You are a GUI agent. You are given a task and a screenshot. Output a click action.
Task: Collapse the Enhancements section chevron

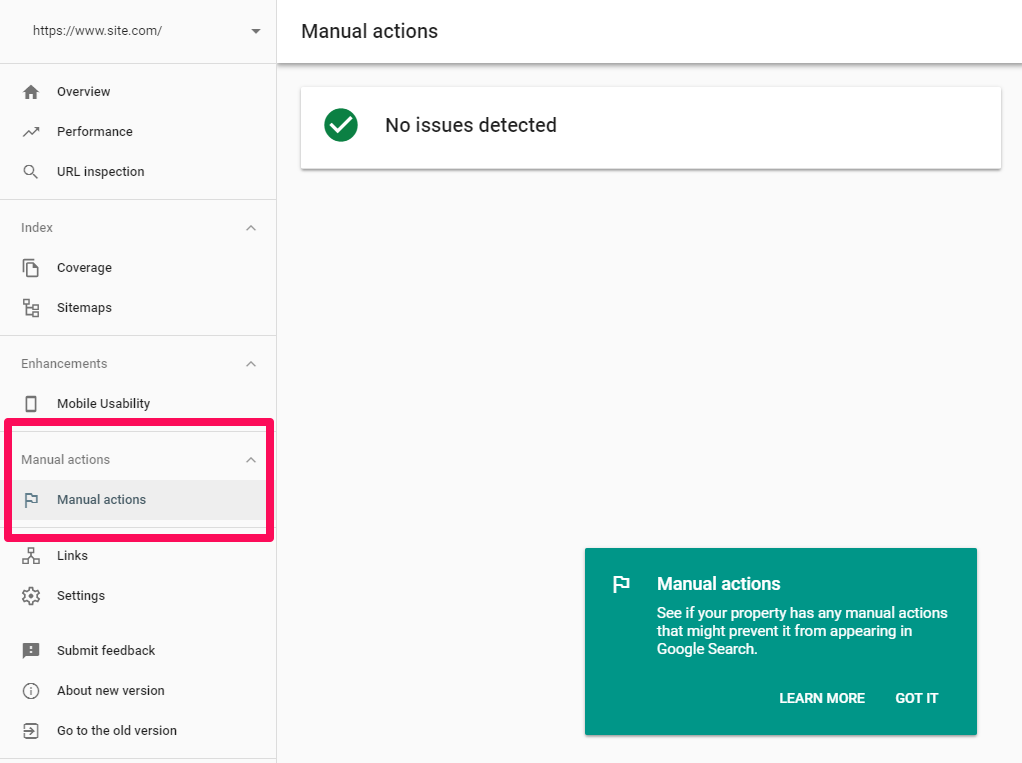[x=251, y=364]
